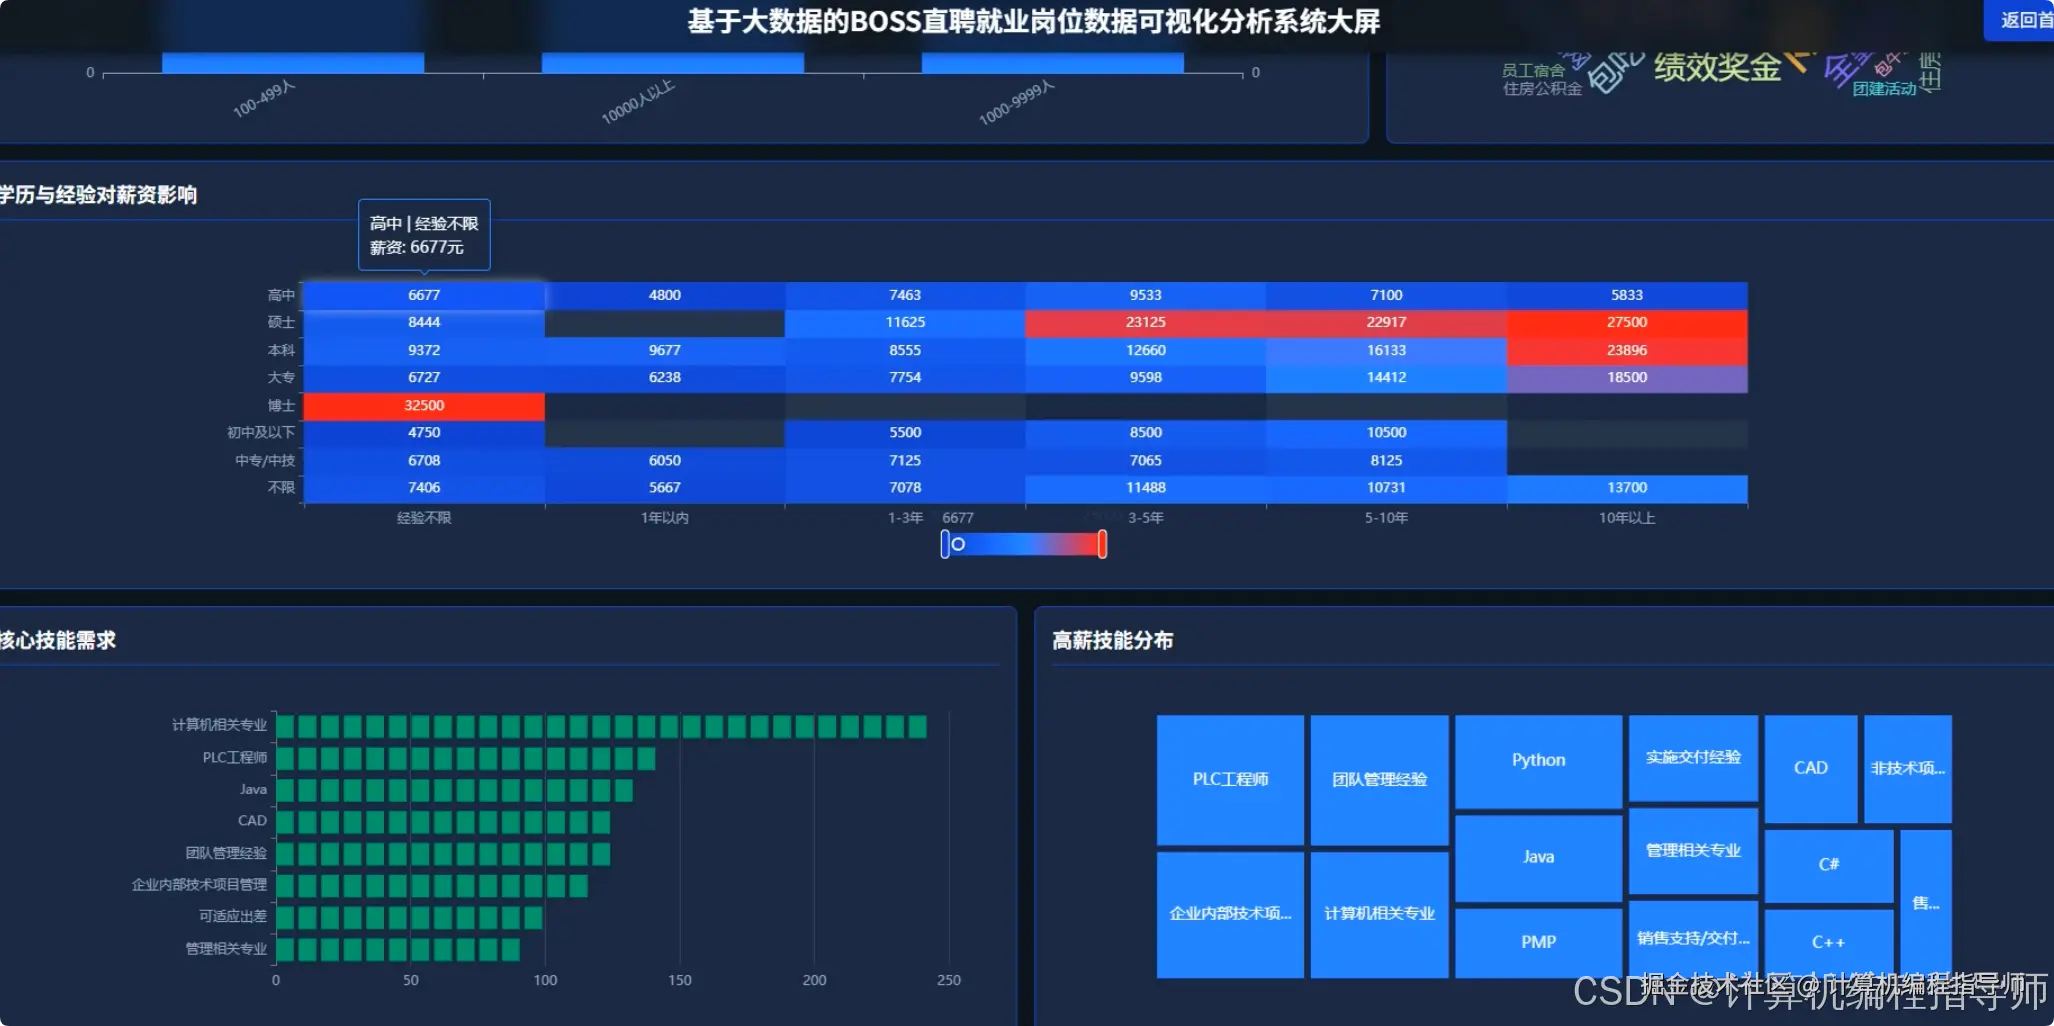This screenshot has height=1026, width=2054.
Task: Click the green CAD bar in the skill demand chart
Action: 443,821
